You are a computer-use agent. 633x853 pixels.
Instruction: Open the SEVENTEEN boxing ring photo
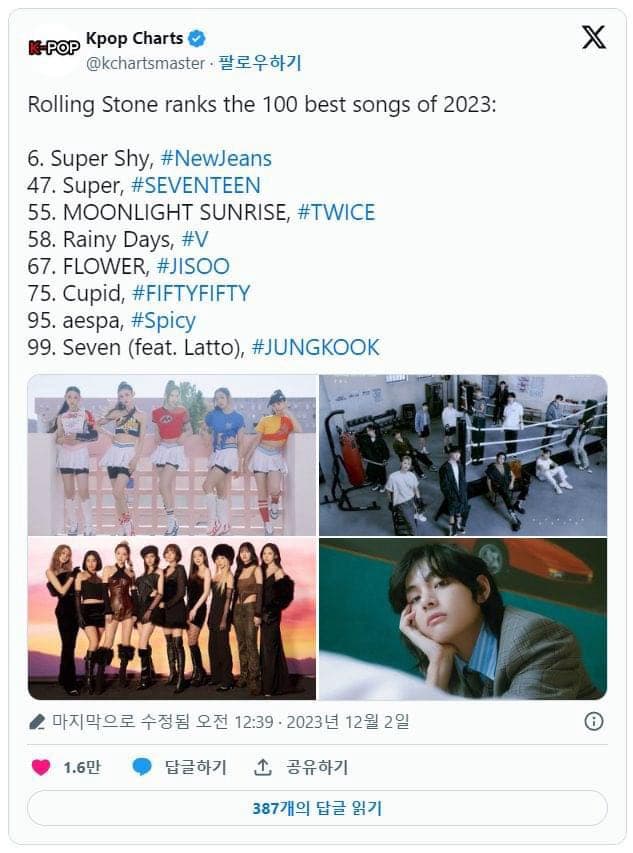462,455
